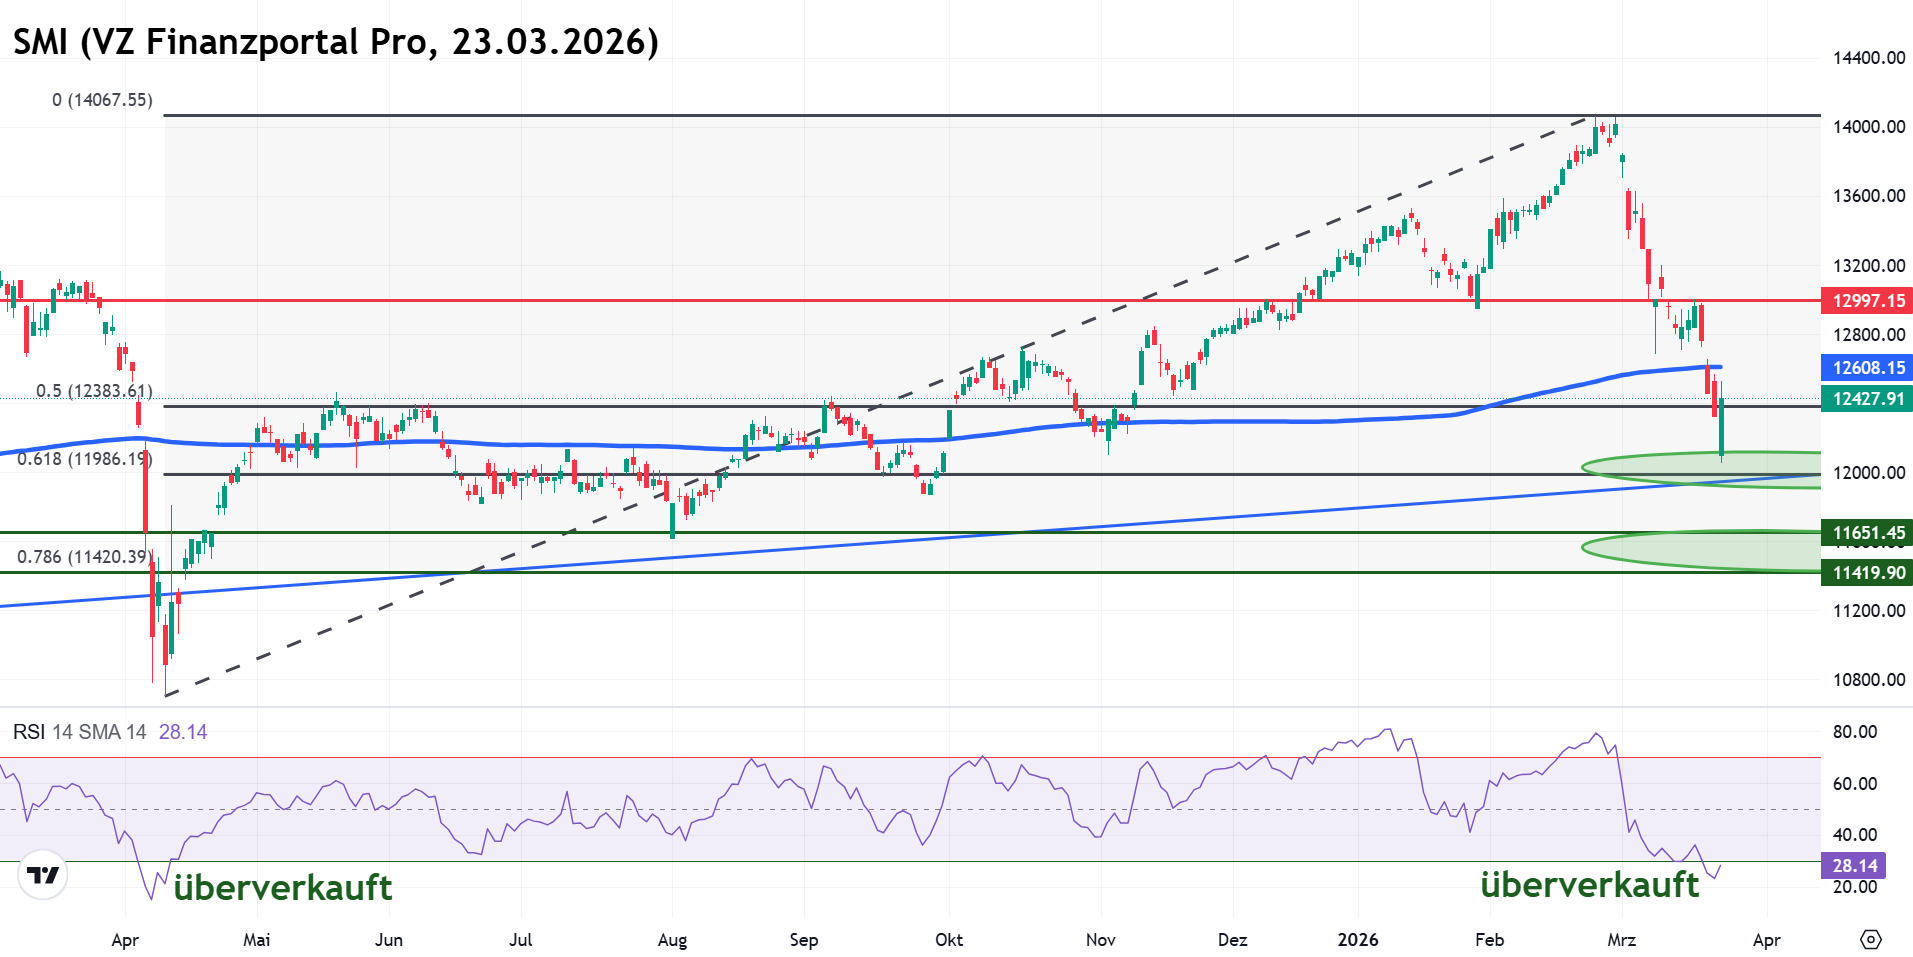Click the red 12997.15 price label
Viewport: 1913px width, 957px height.
tap(1867, 301)
